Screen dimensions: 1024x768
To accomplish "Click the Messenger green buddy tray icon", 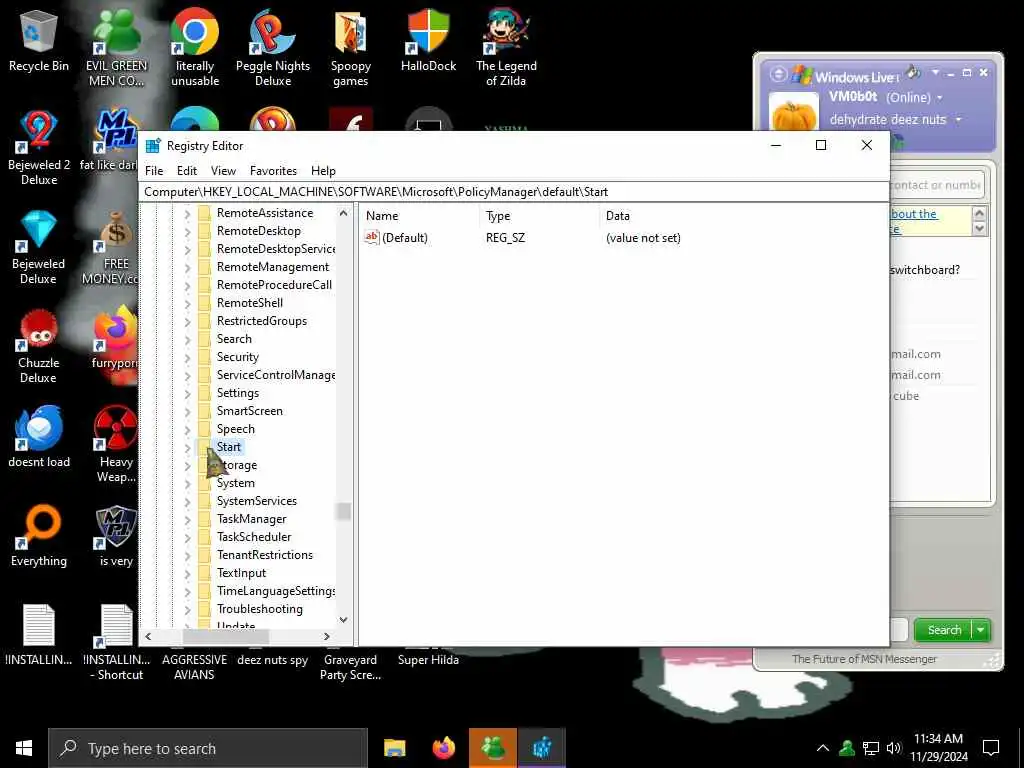I will (847, 748).
